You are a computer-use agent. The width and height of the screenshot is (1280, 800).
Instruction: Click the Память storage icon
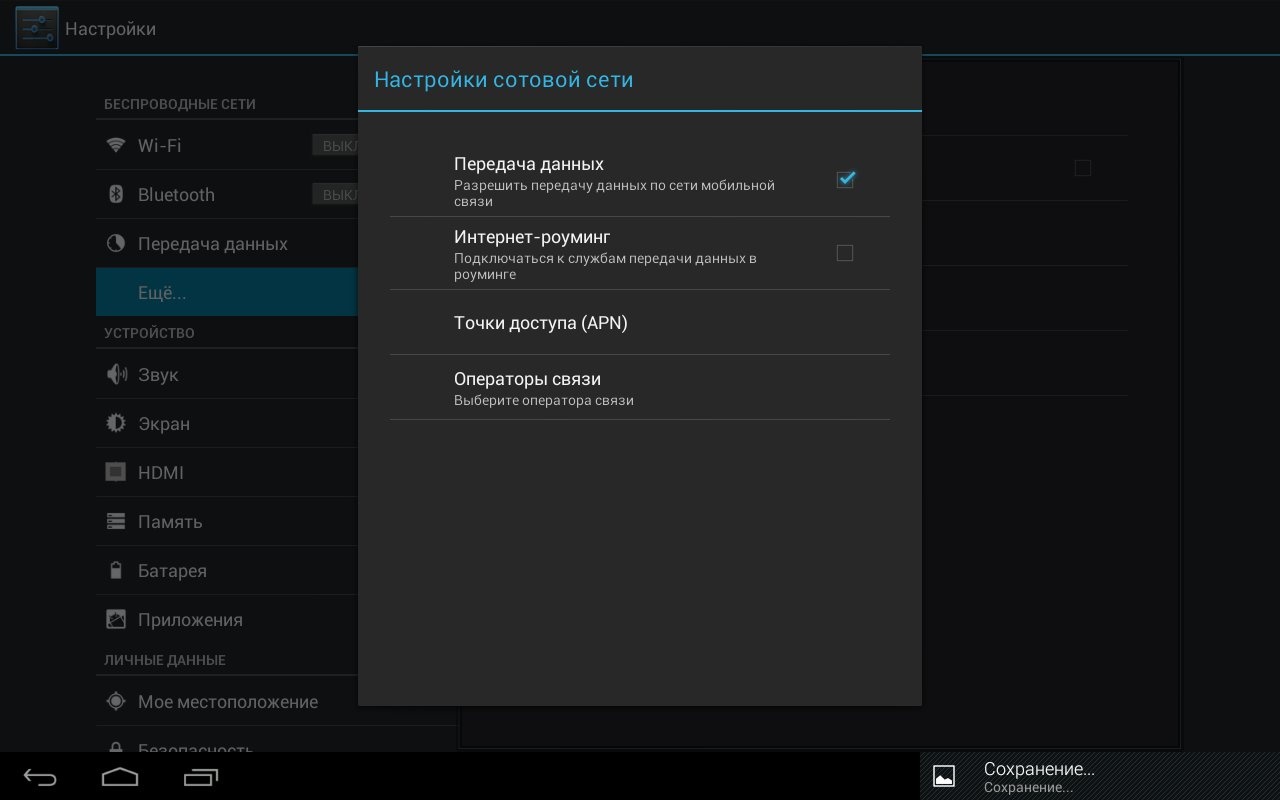[116, 522]
